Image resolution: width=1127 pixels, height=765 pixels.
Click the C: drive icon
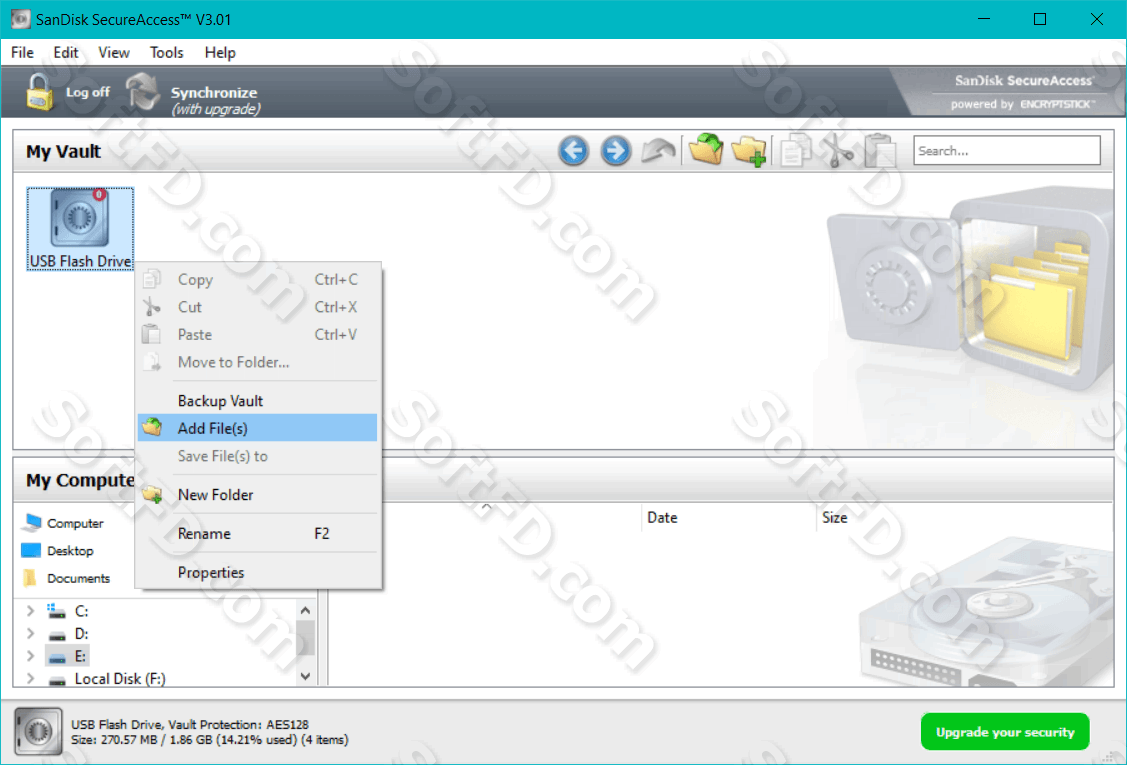56,611
